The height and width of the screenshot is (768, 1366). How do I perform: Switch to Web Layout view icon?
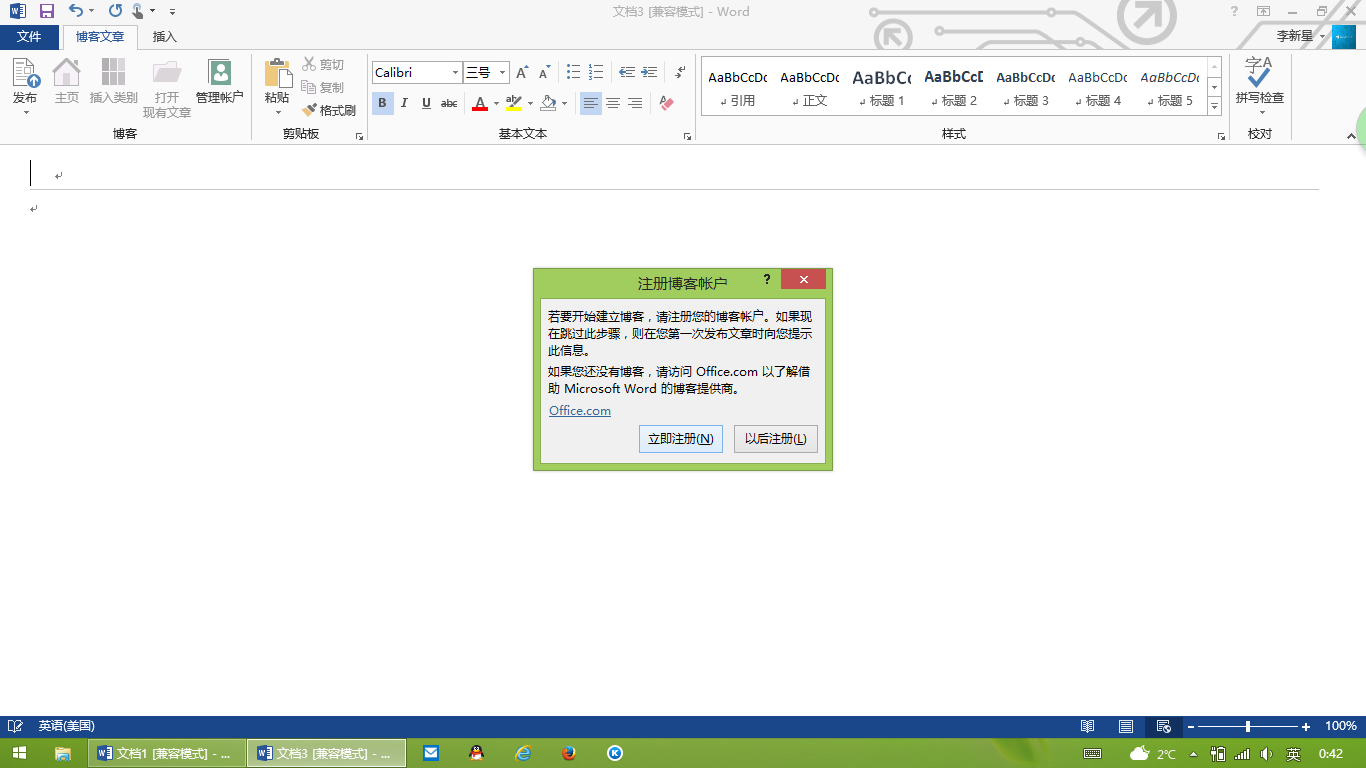click(1164, 726)
